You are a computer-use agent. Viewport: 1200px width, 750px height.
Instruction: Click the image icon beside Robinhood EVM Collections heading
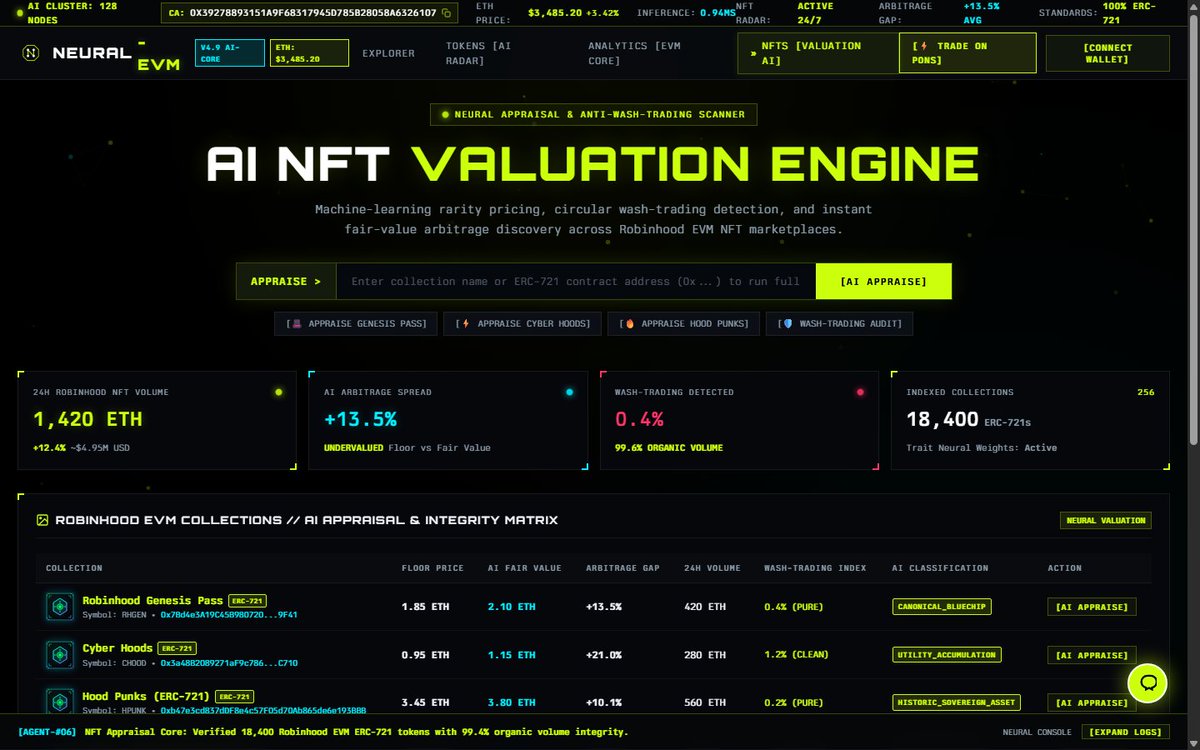coord(42,520)
